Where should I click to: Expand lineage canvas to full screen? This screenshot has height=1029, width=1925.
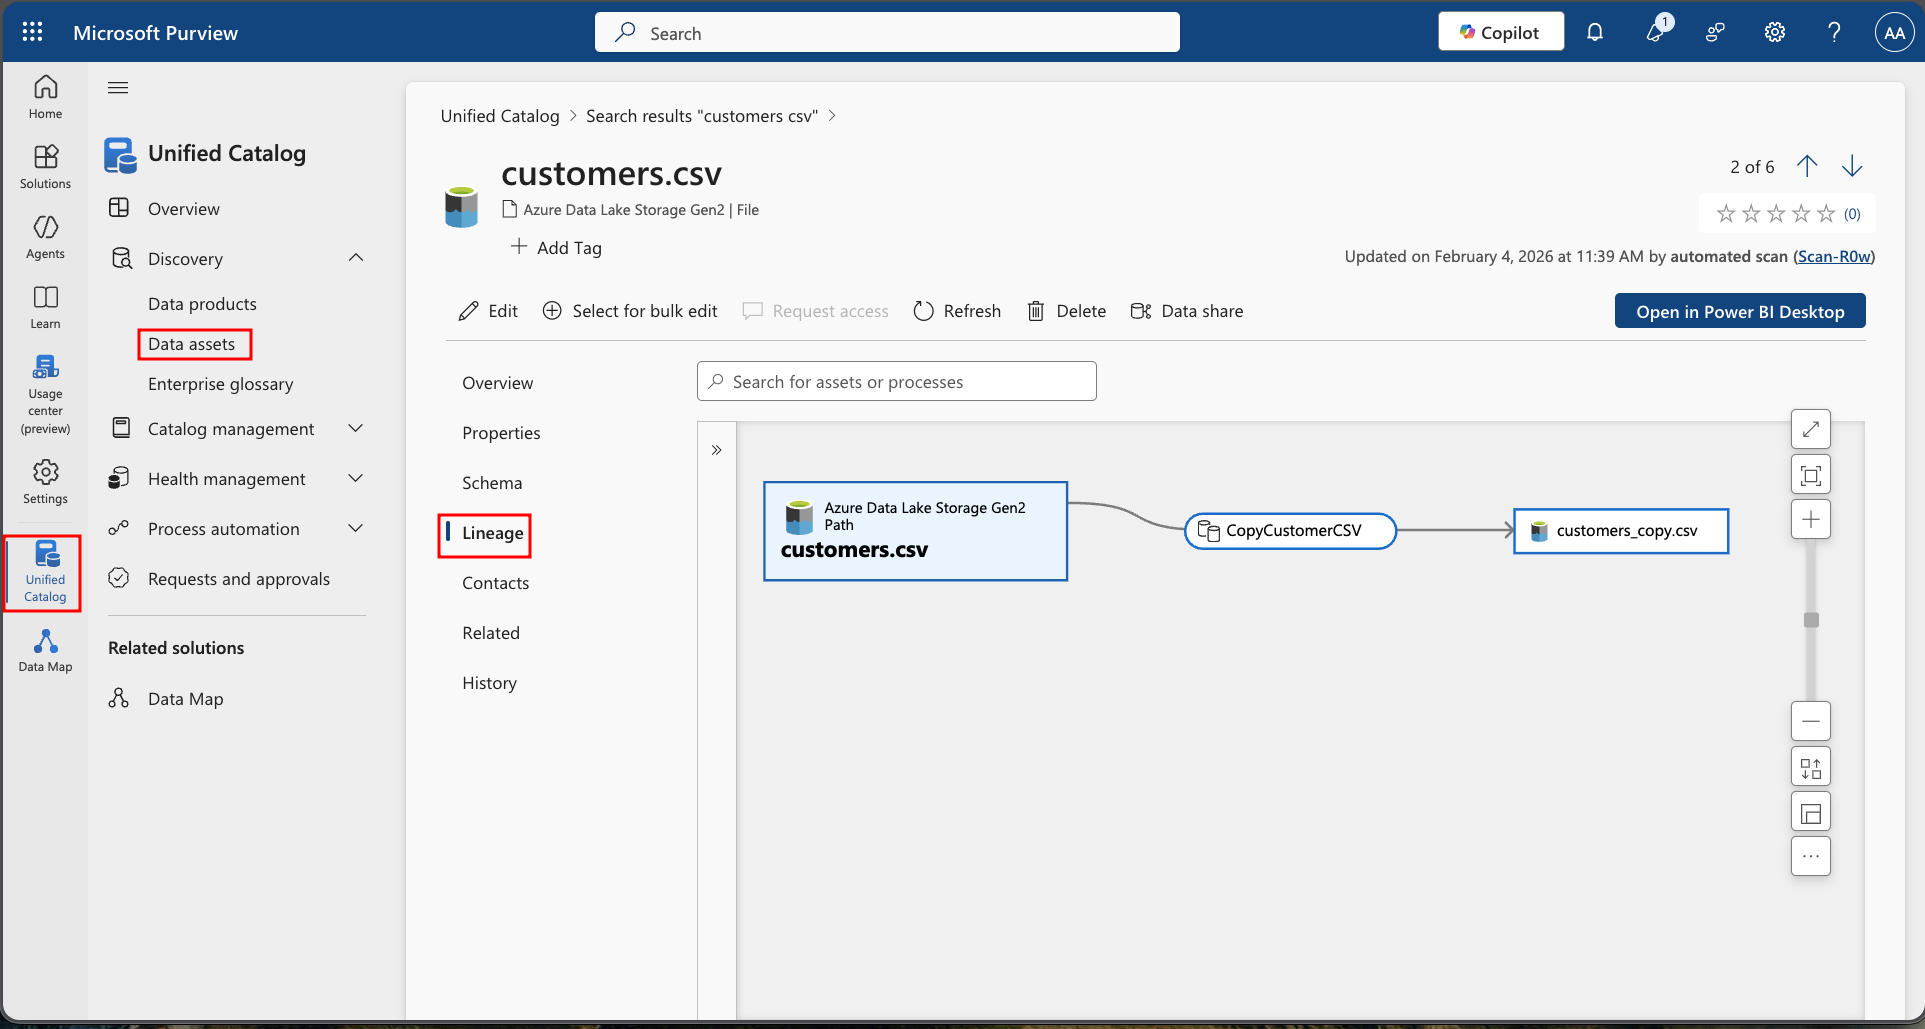[x=1810, y=429]
